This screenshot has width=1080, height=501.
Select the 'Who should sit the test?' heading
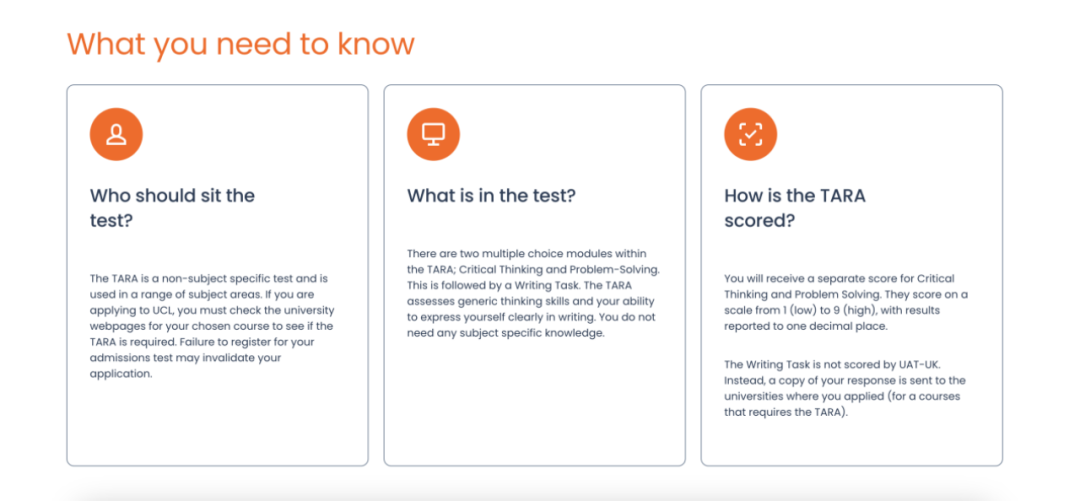point(172,208)
